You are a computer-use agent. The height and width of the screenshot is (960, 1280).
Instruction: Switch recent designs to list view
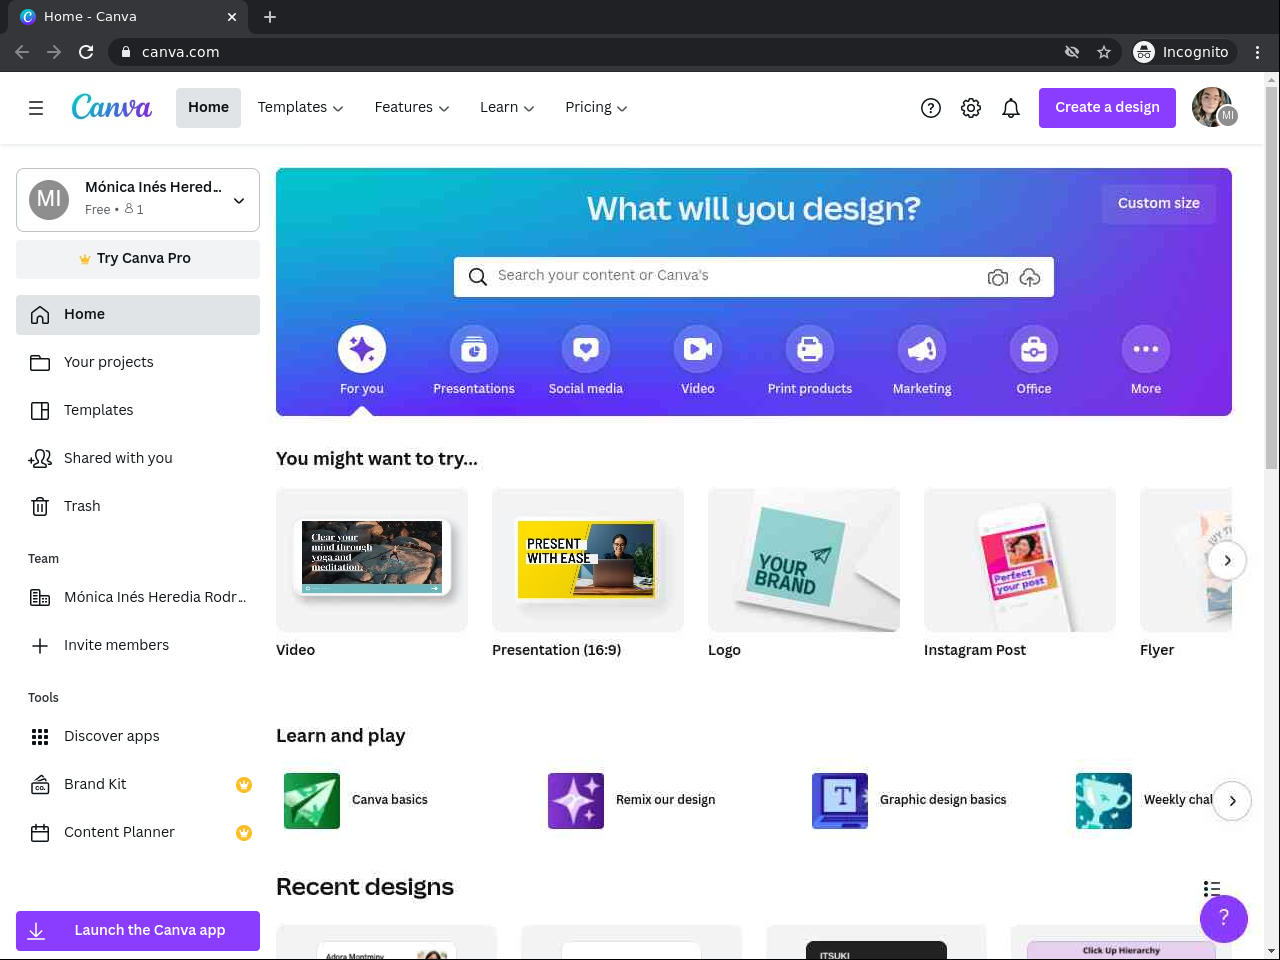pos(1212,888)
